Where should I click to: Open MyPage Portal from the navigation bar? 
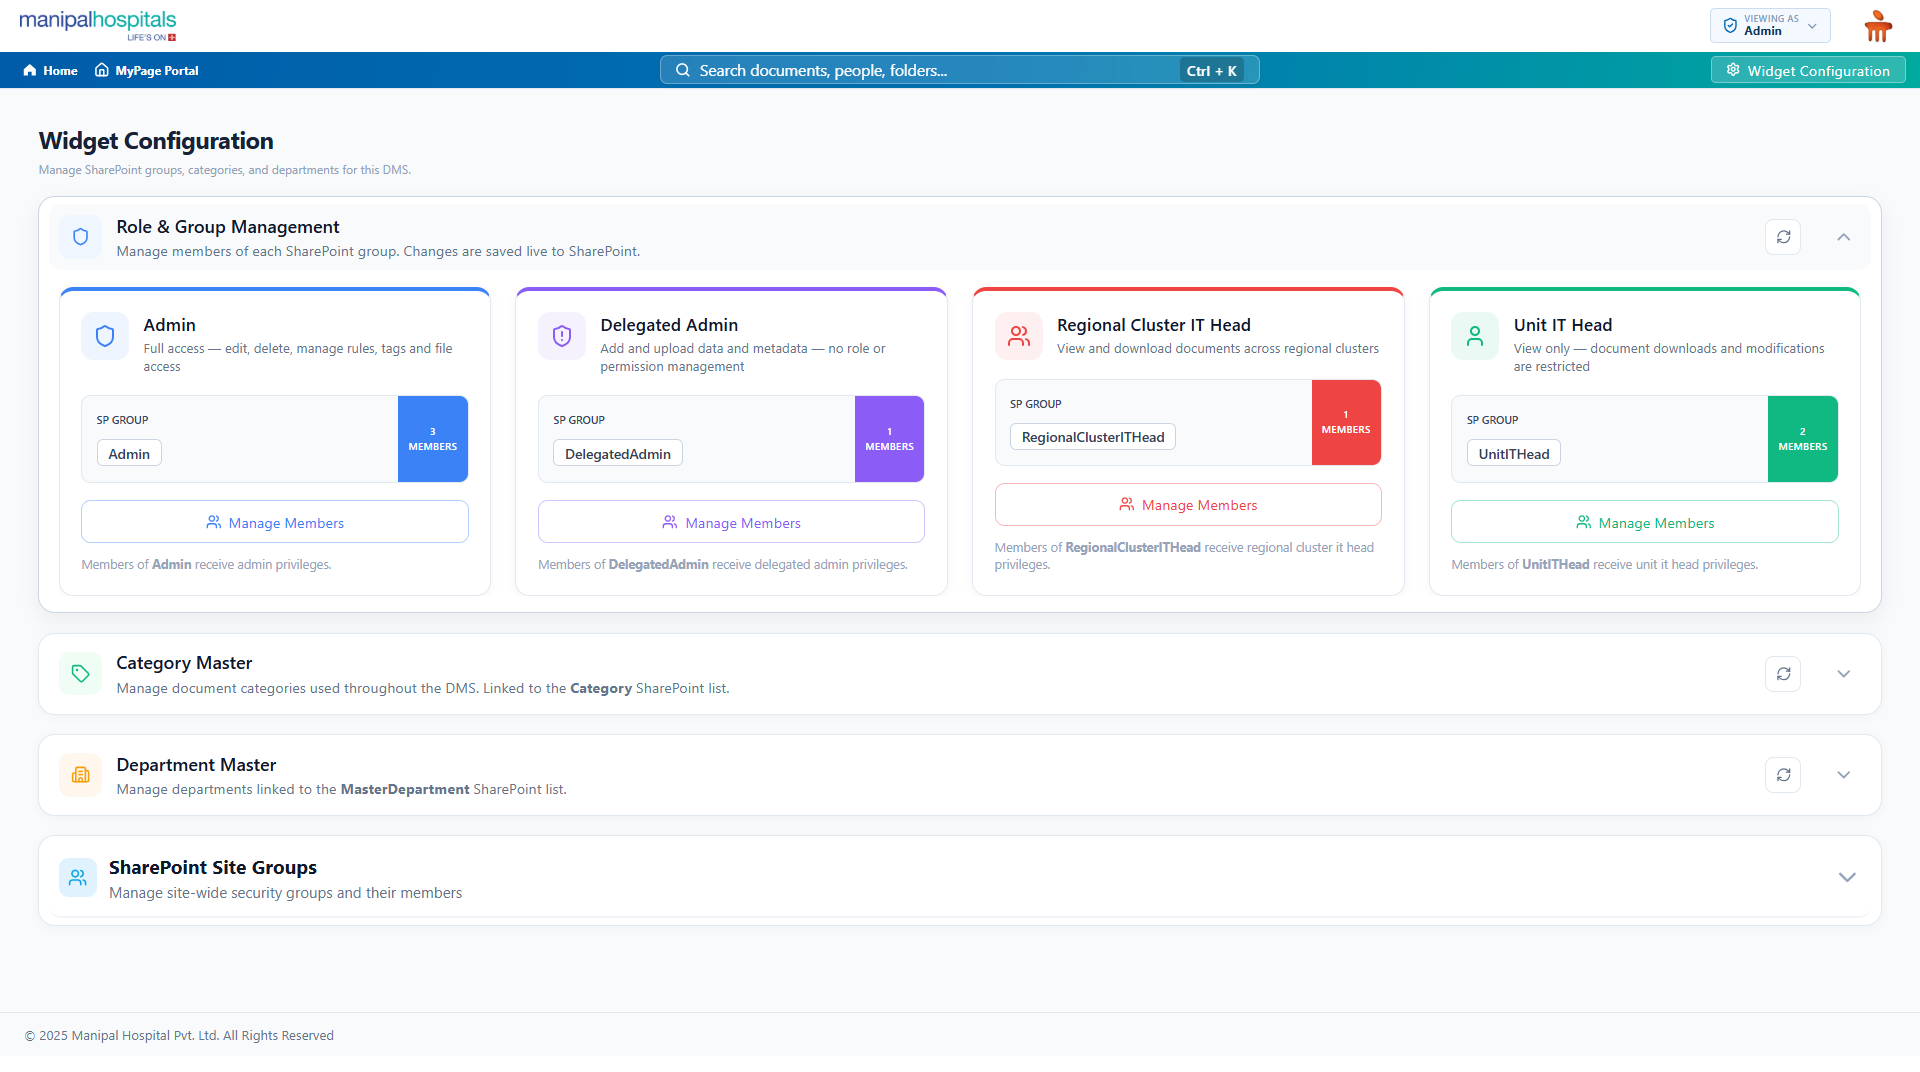pyautogui.click(x=147, y=71)
